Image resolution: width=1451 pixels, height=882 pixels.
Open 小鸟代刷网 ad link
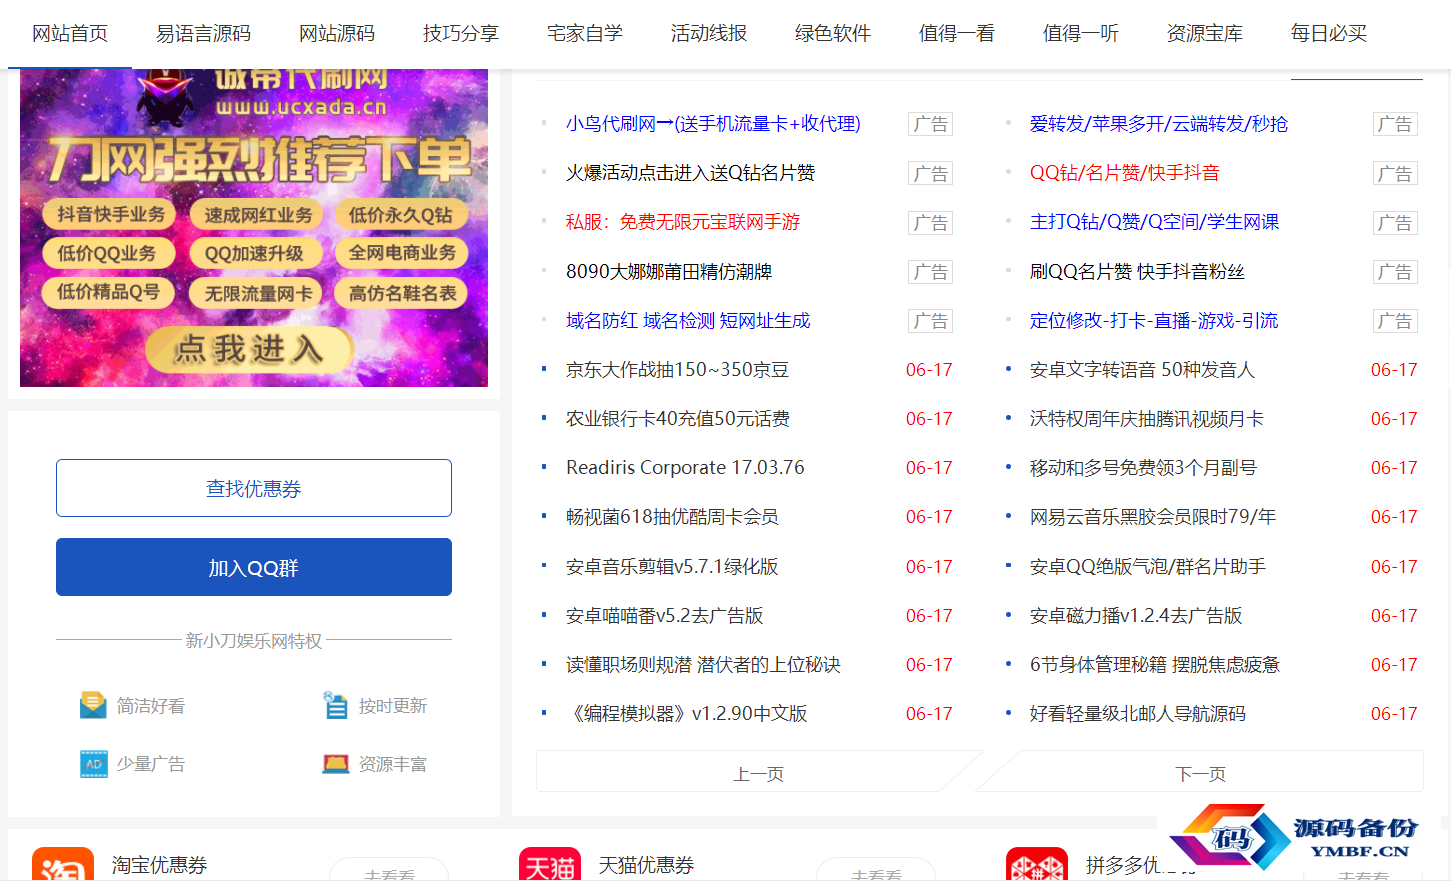[713, 123]
